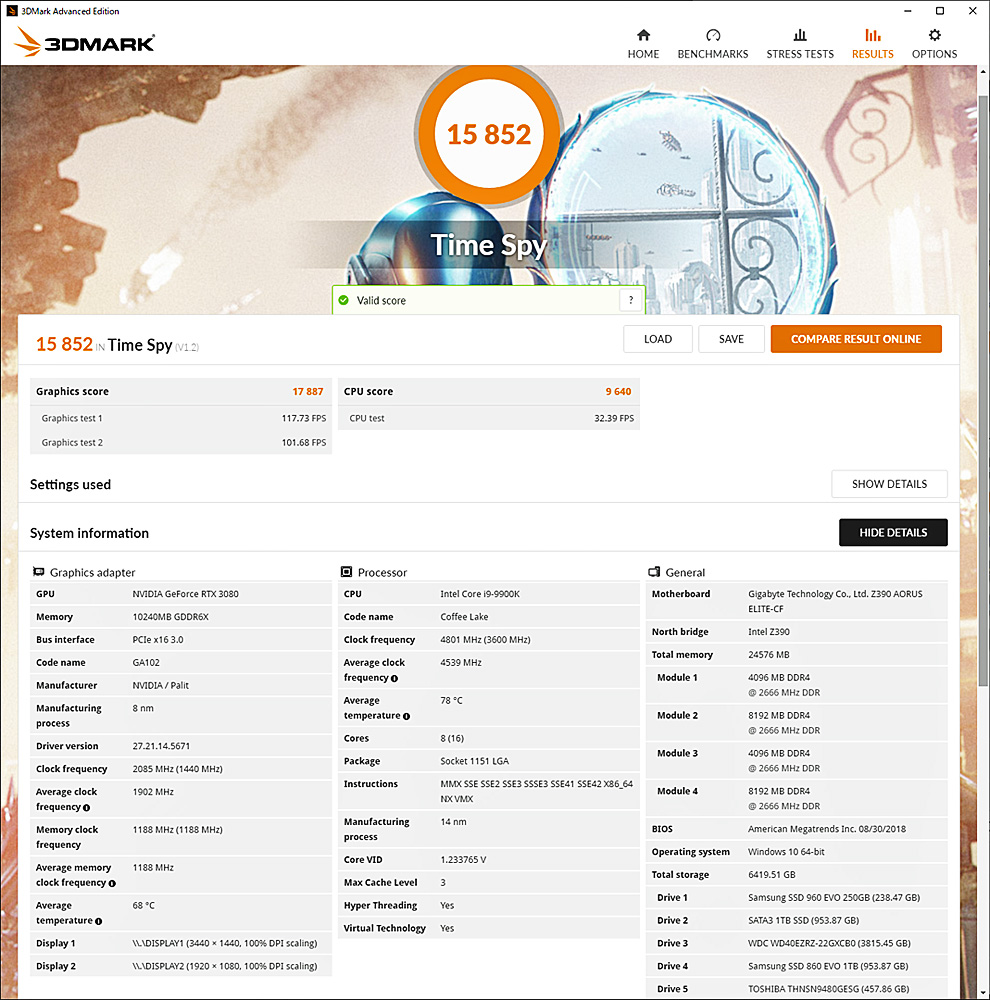Screen dimensions: 990x1000
Task: Click COMPARE RESULT ONLINE button
Action: pos(856,339)
